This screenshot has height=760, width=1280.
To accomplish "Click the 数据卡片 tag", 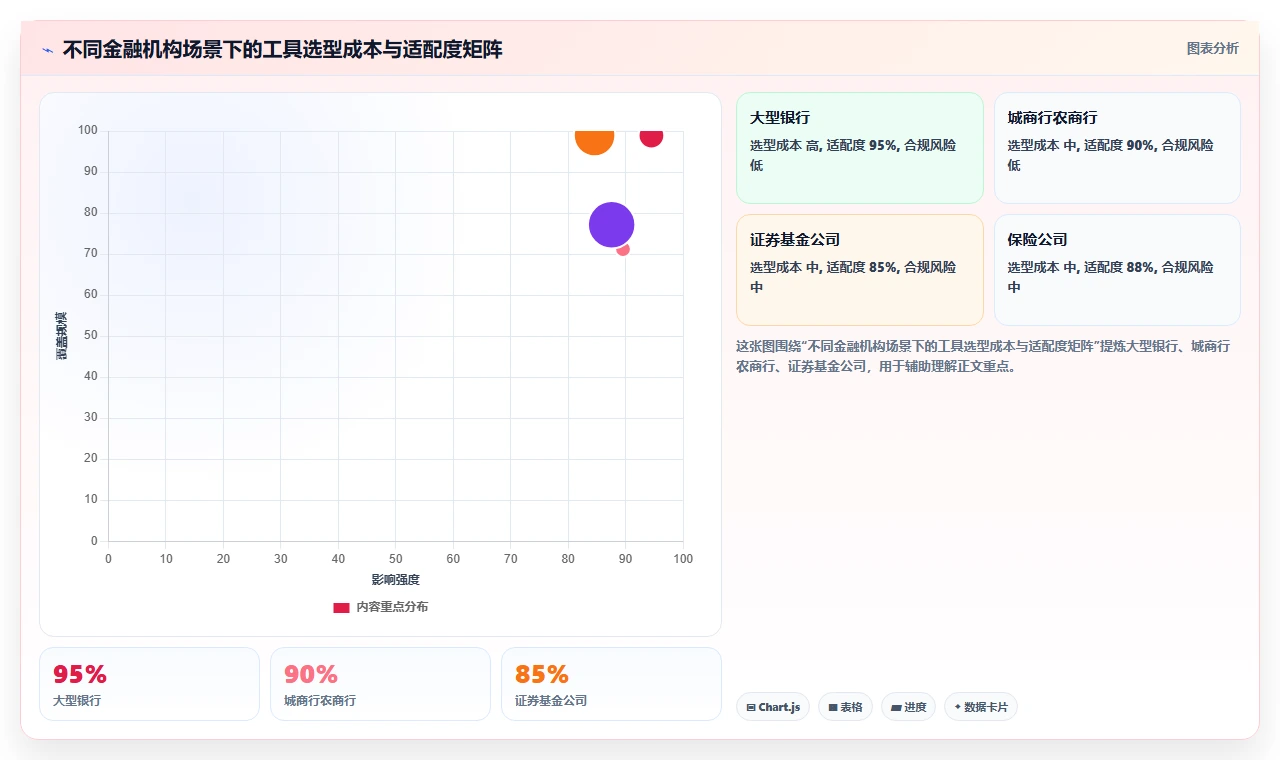I will click(x=980, y=707).
